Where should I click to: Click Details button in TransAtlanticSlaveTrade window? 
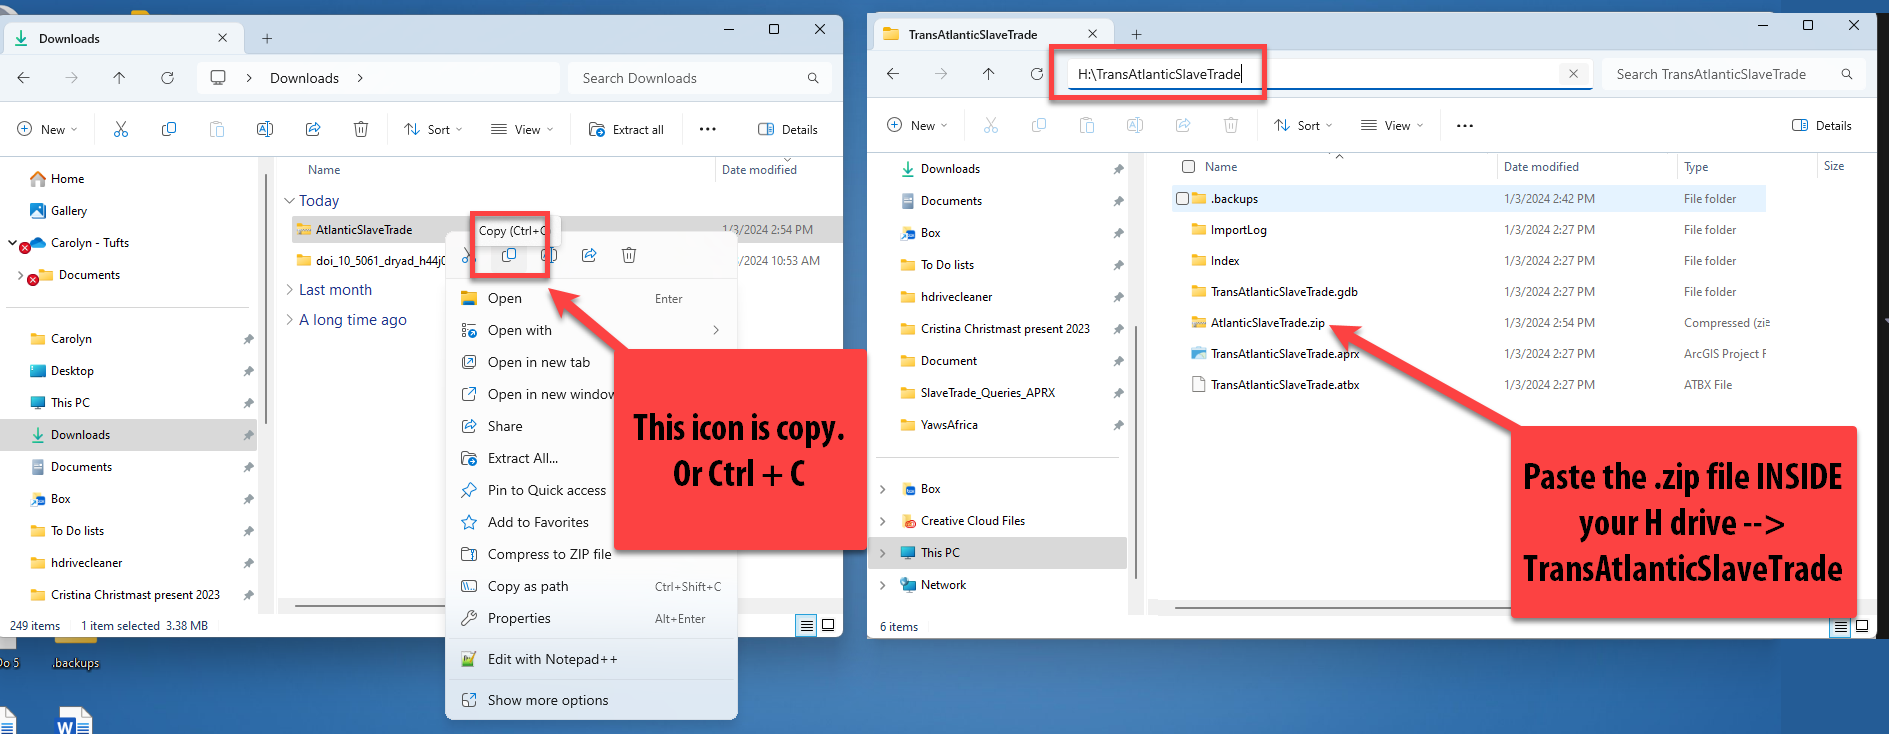point(1821,125)
